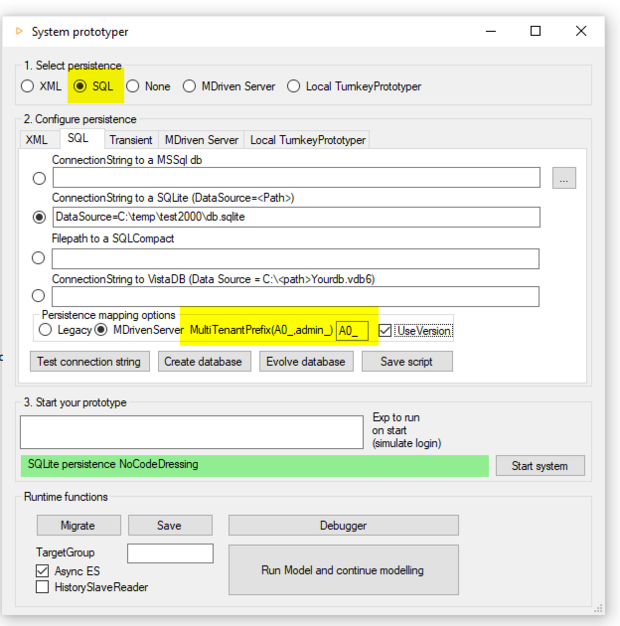Image resolution: width=620 pixels, height=626 pixels.
Task: Click Save script button
Action: pyautogui.click(x=407, y=361)
